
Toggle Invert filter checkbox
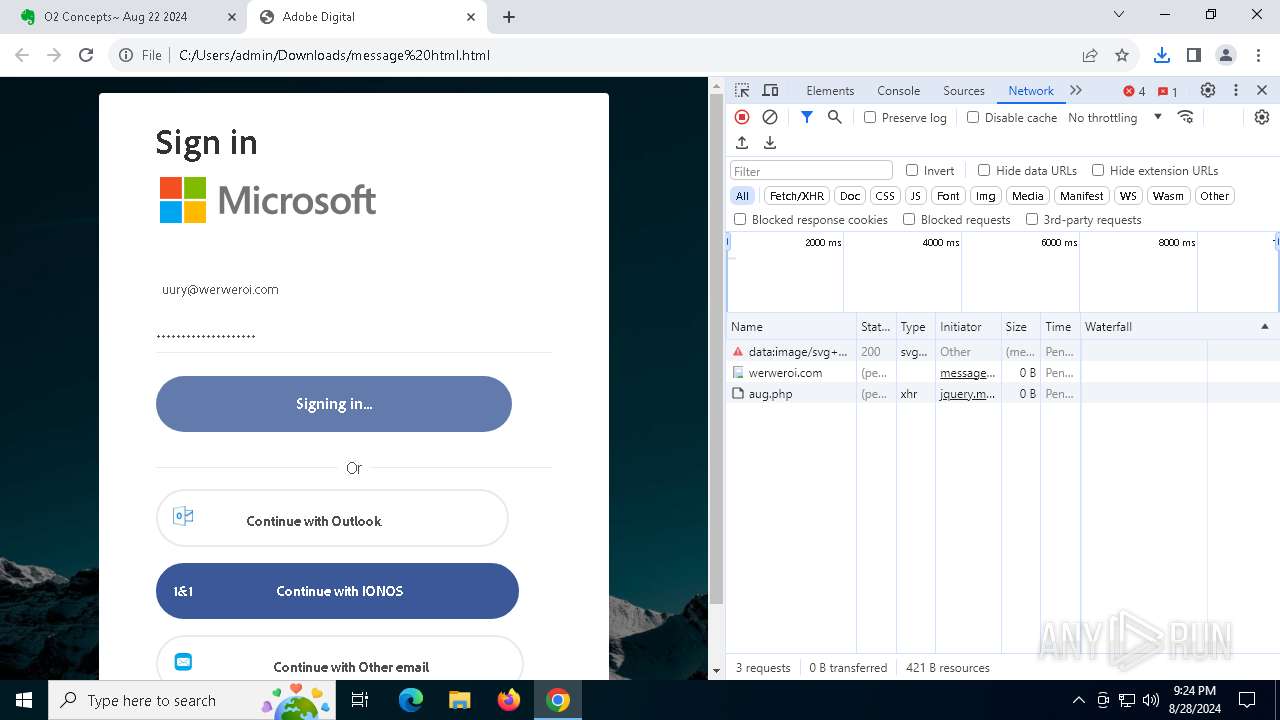pyautogui.click(x=912, y=170)
